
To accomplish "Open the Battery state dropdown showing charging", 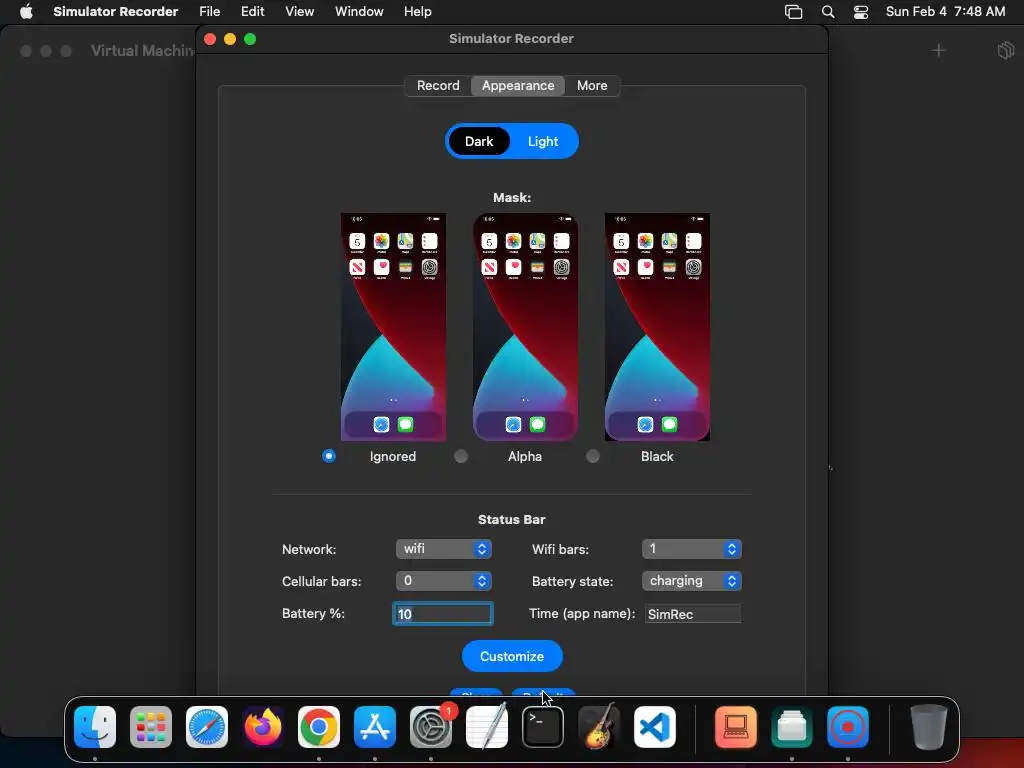I will pos(692,581).
